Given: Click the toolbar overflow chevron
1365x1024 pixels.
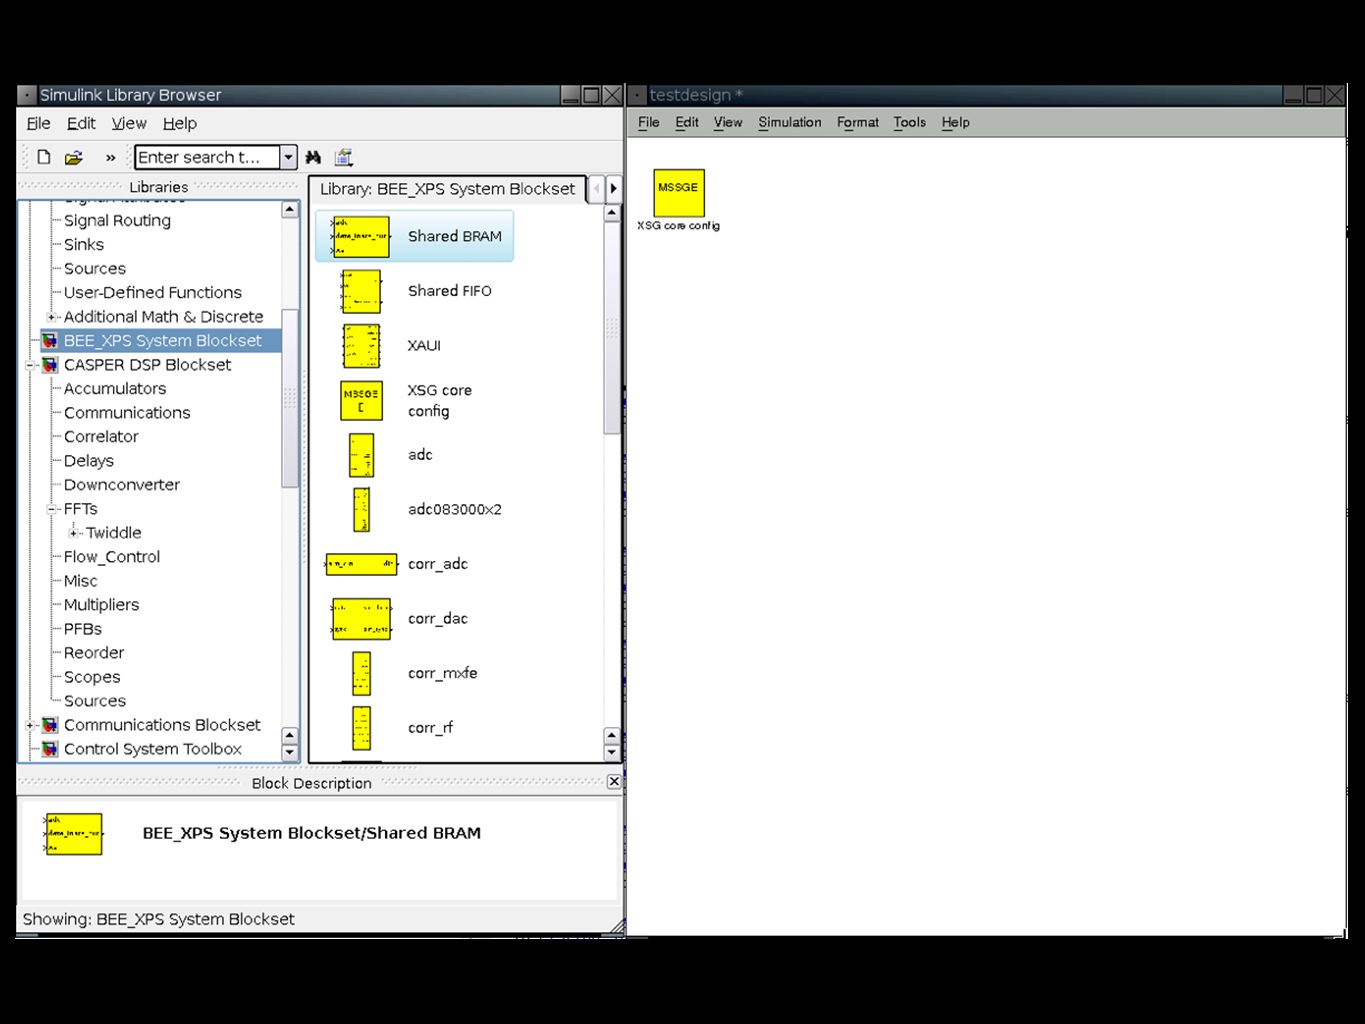Looking at the screenshot, I should (x=111, y=158).
